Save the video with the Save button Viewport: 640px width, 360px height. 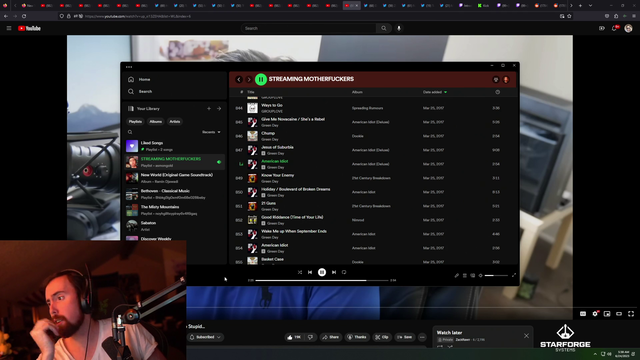[404, 337]
